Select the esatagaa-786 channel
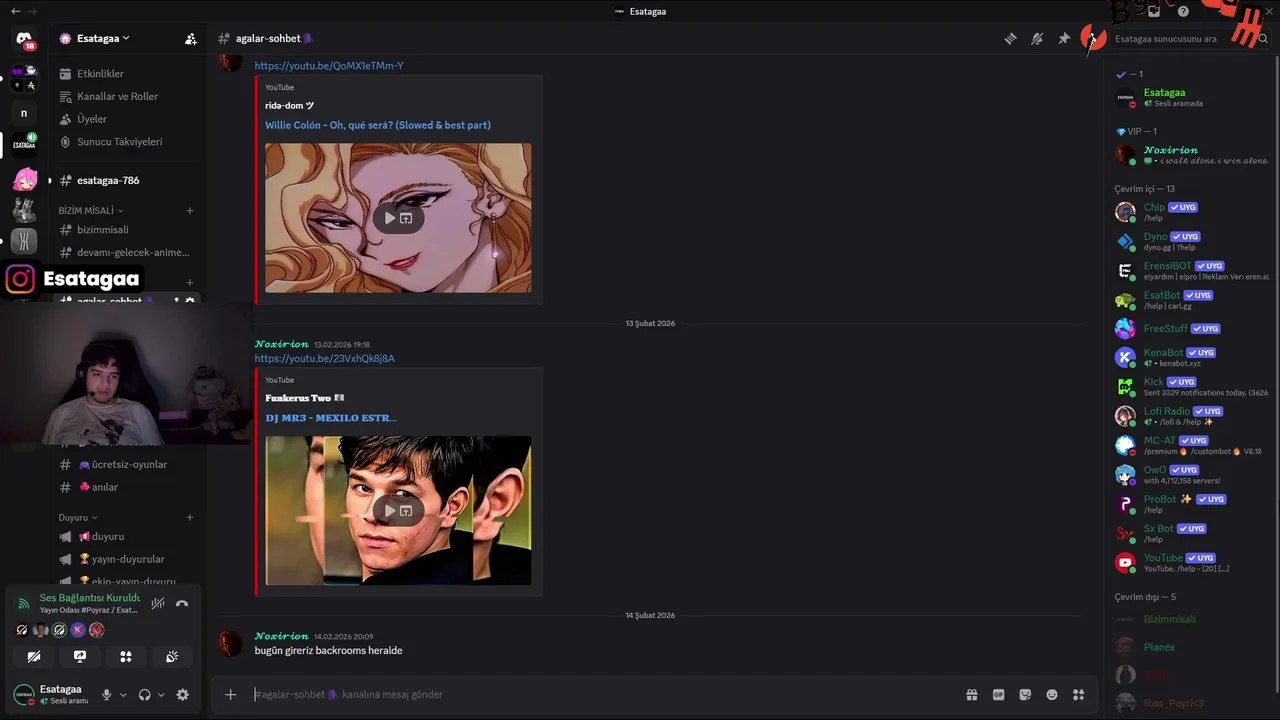The image size is (1280, 720). [x=126, y=181]
